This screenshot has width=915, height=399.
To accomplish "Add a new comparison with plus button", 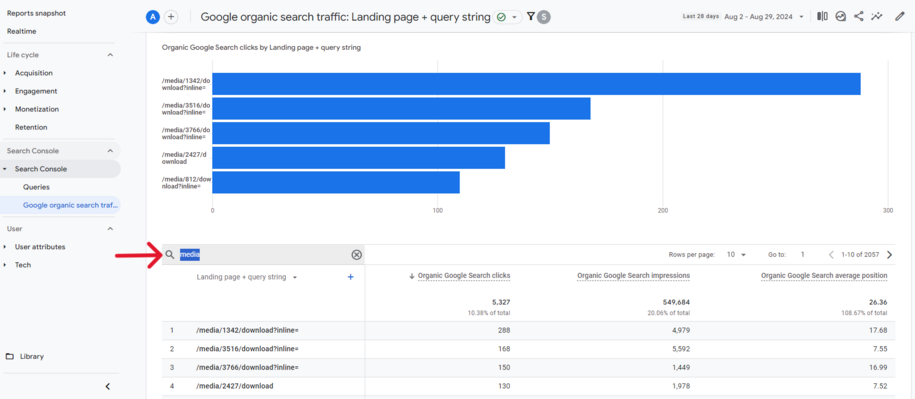I will pyautogui.click(x=171, y=17).
